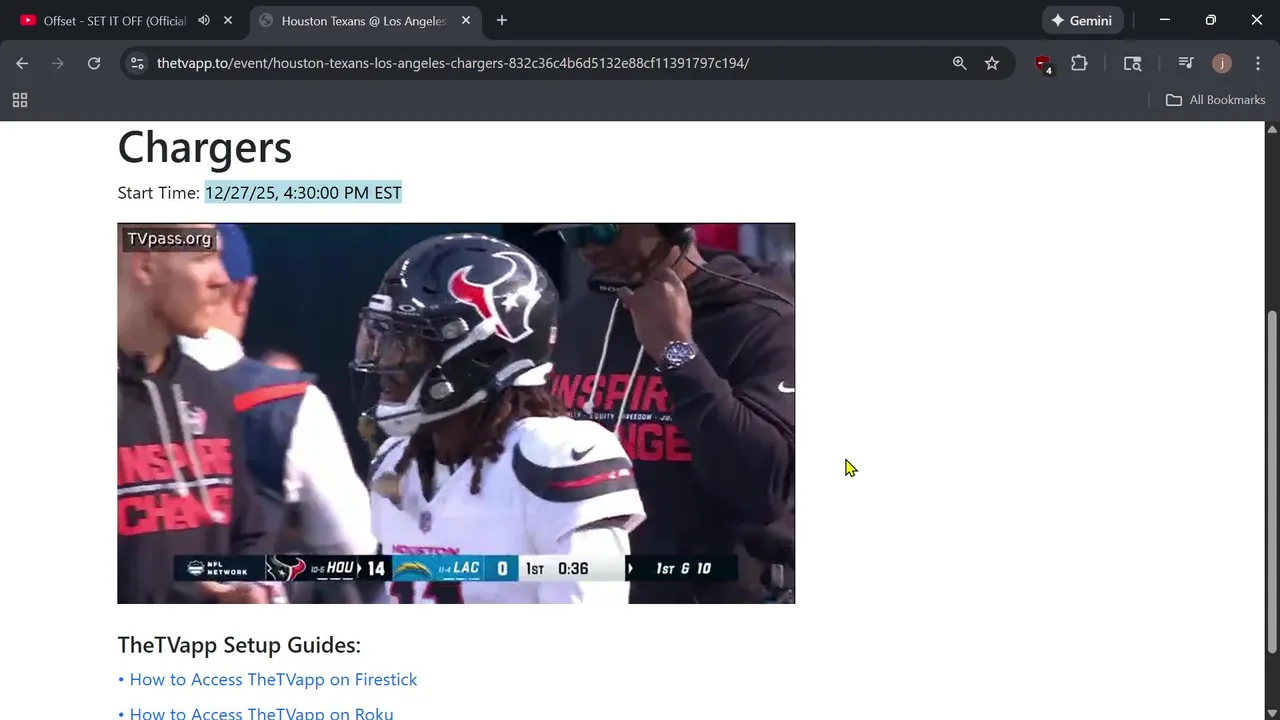Open Chrome's three-dot menu
The height and width of the screenshot is (720, 1280).
point(1258,63)
